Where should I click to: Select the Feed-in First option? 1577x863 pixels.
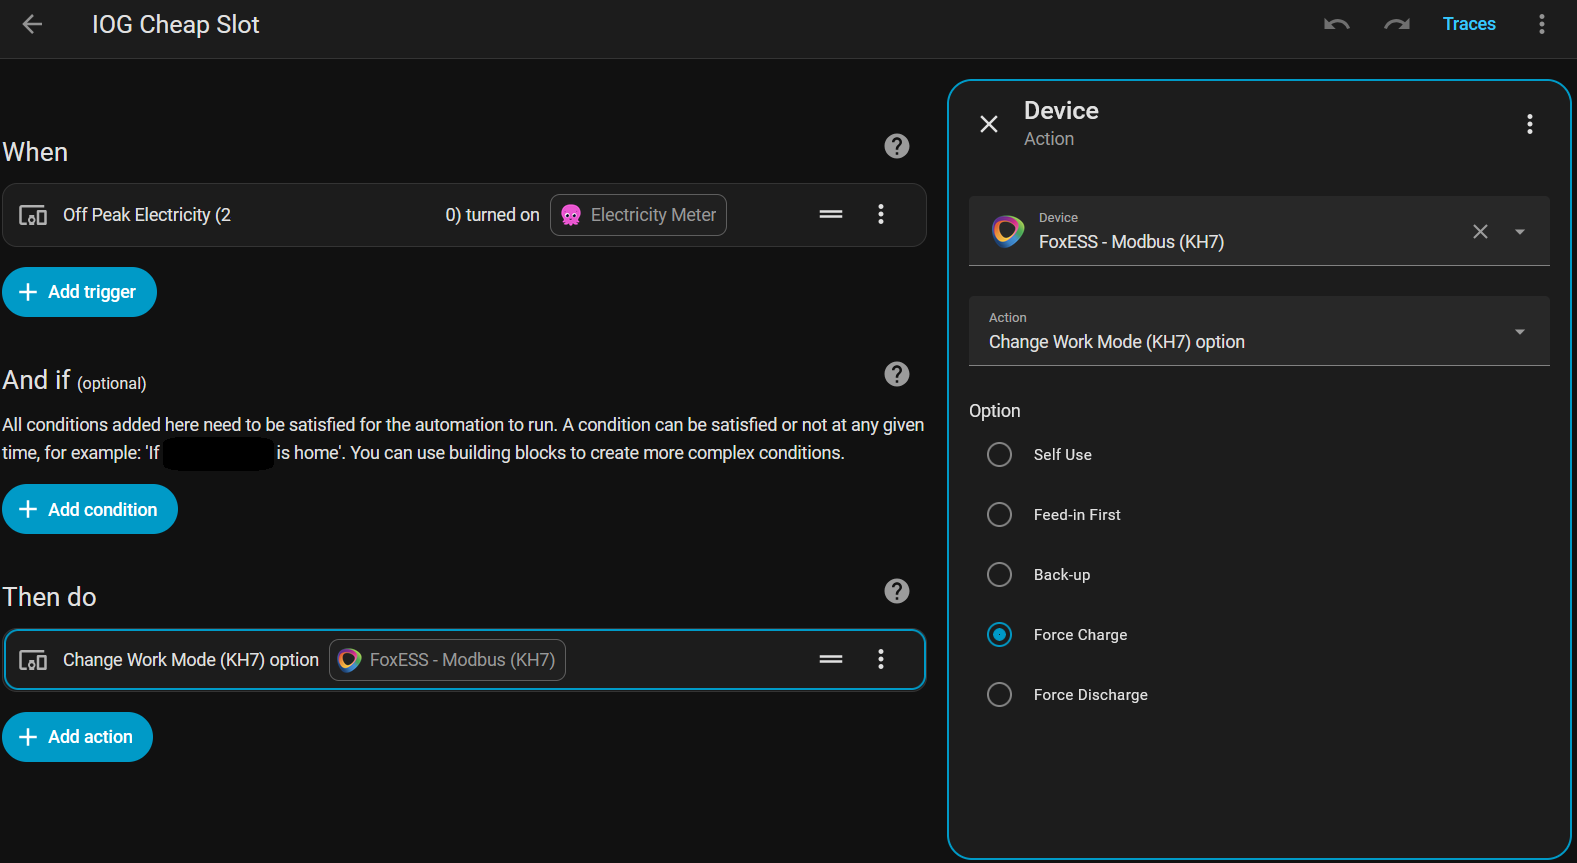point(999,515)
